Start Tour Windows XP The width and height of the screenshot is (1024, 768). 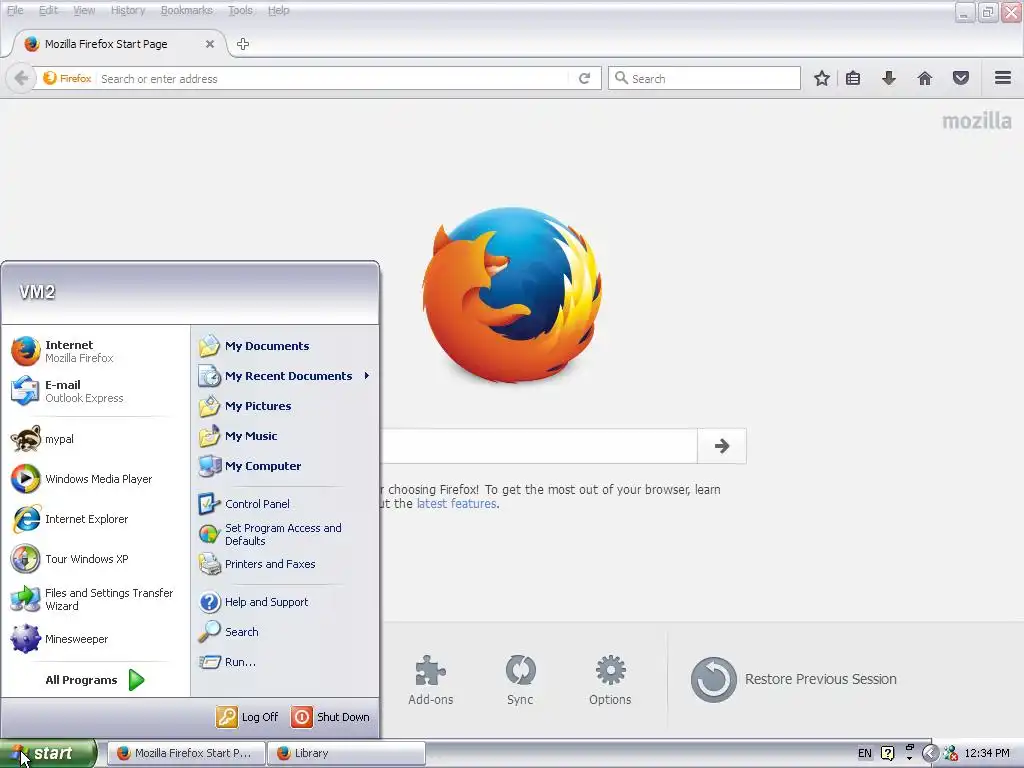pos(95,559)
